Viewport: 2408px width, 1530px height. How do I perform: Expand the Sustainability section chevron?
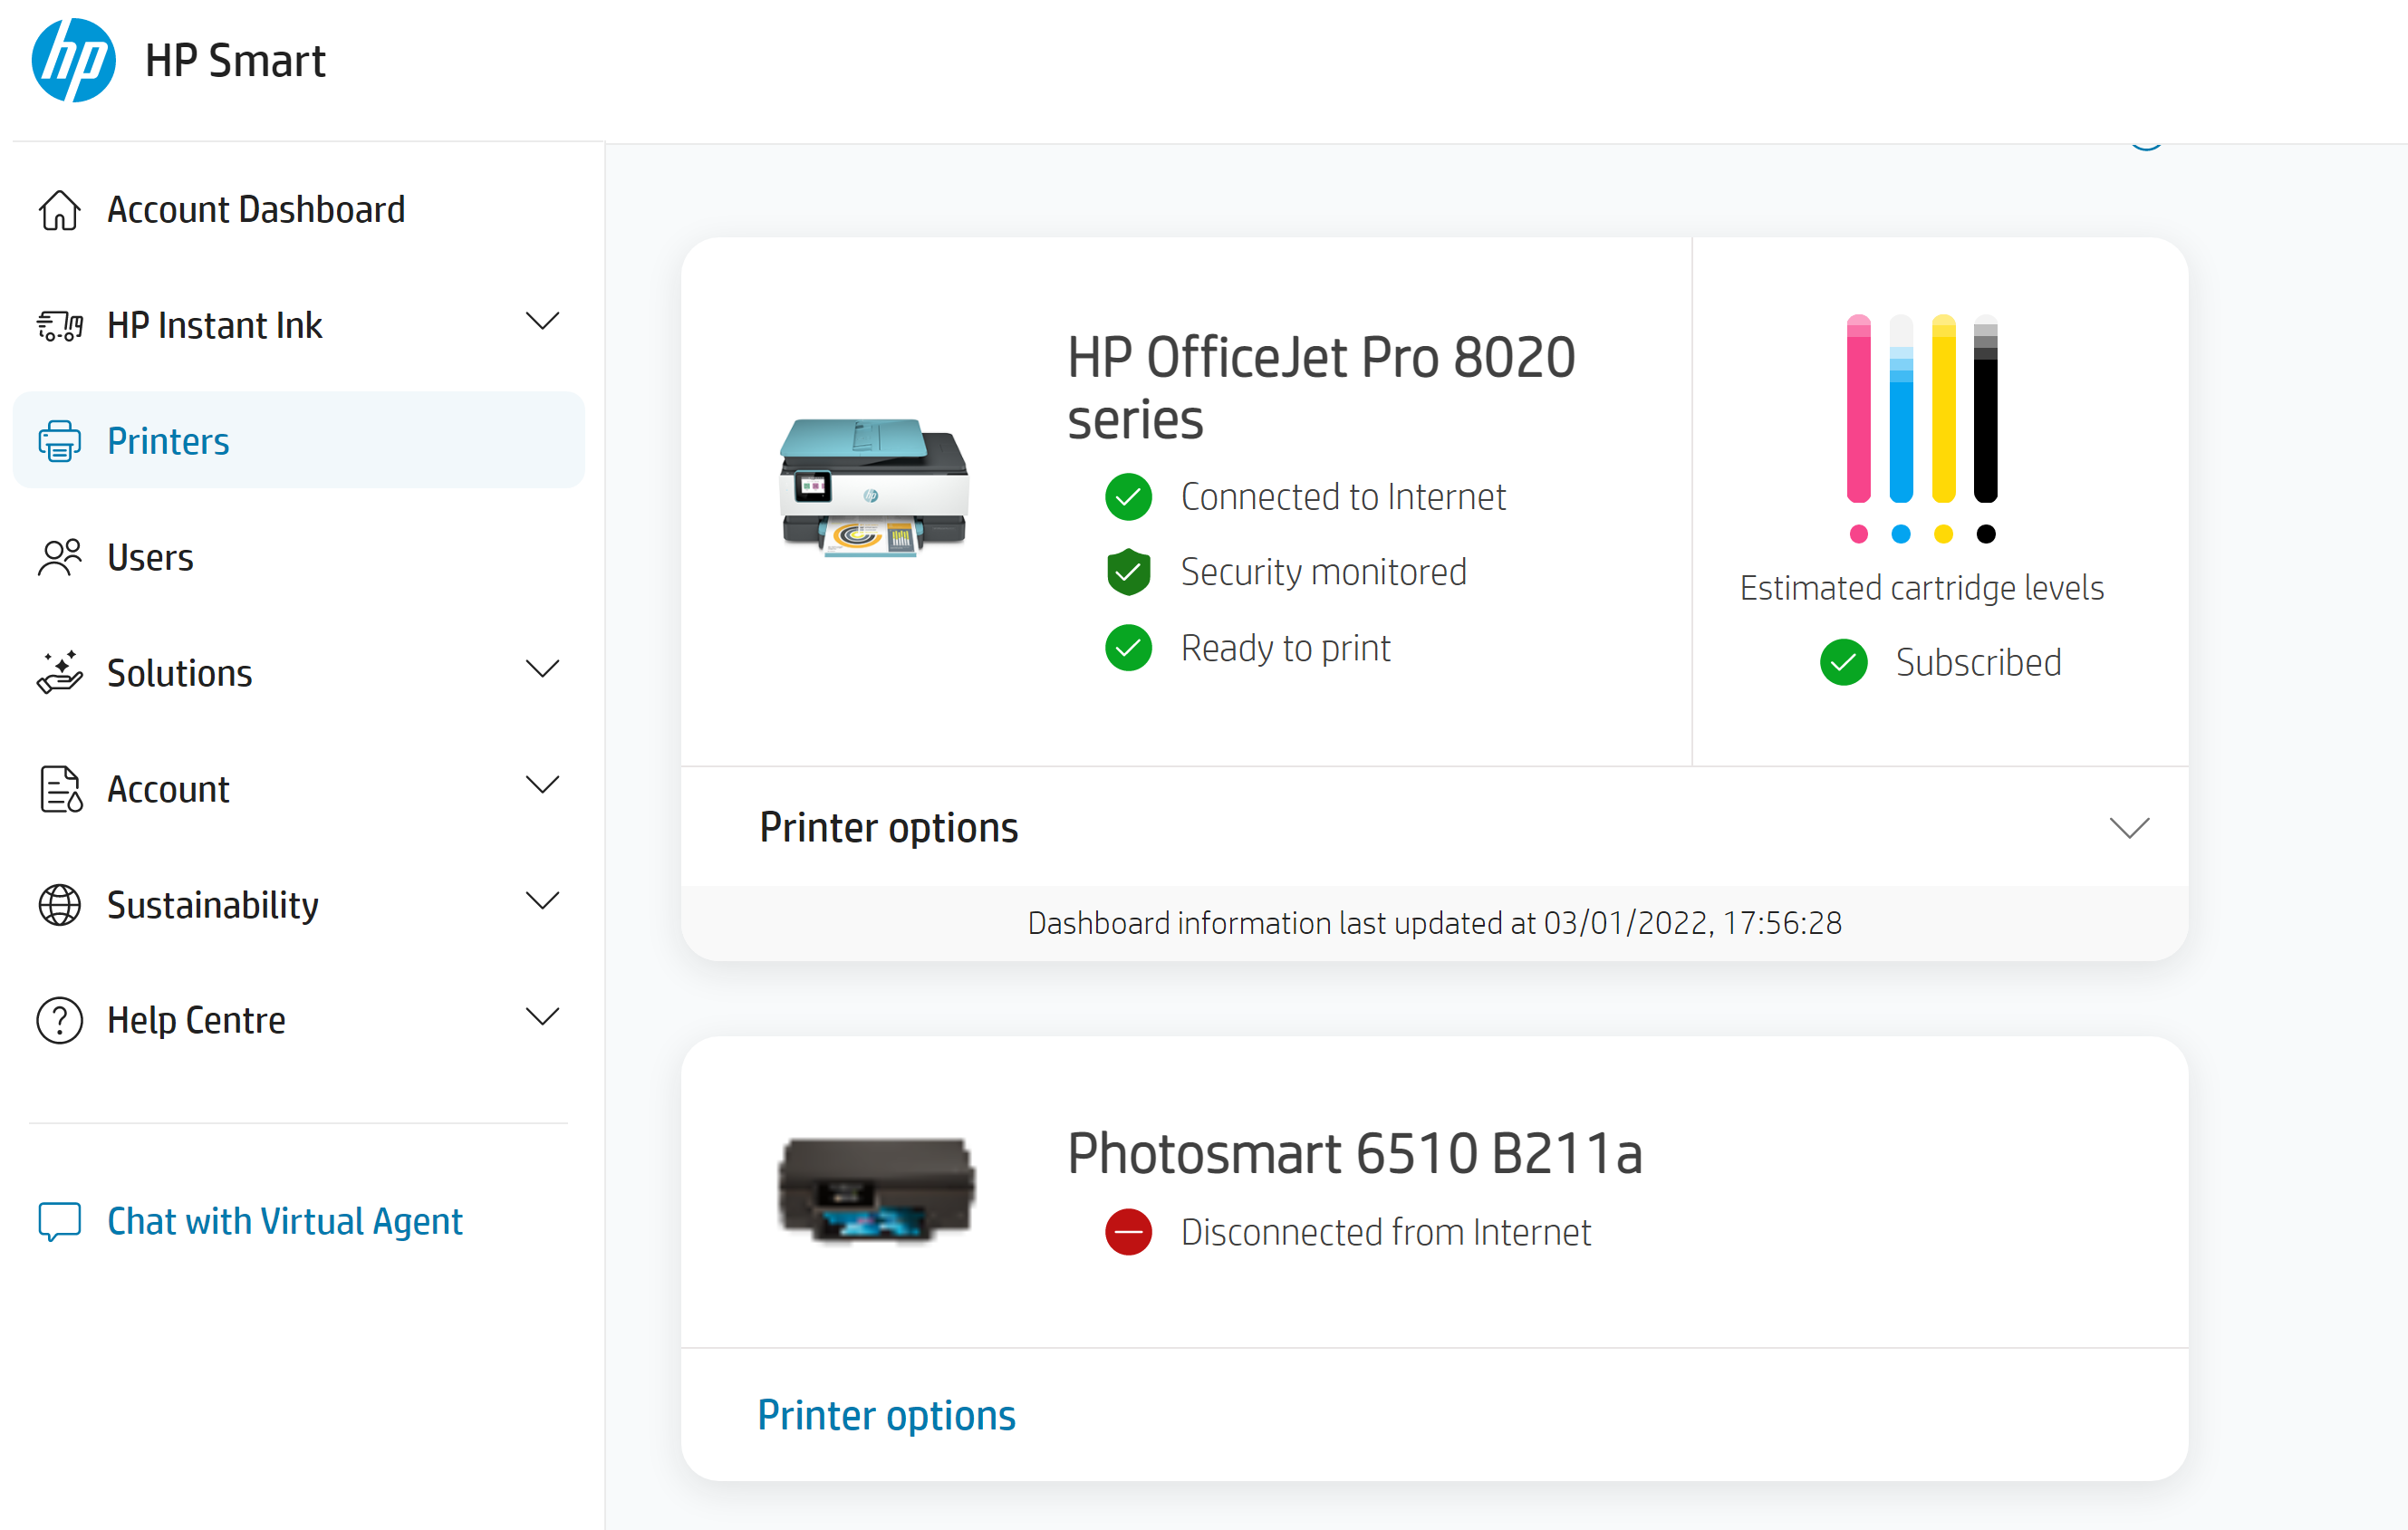click(542, 901)
